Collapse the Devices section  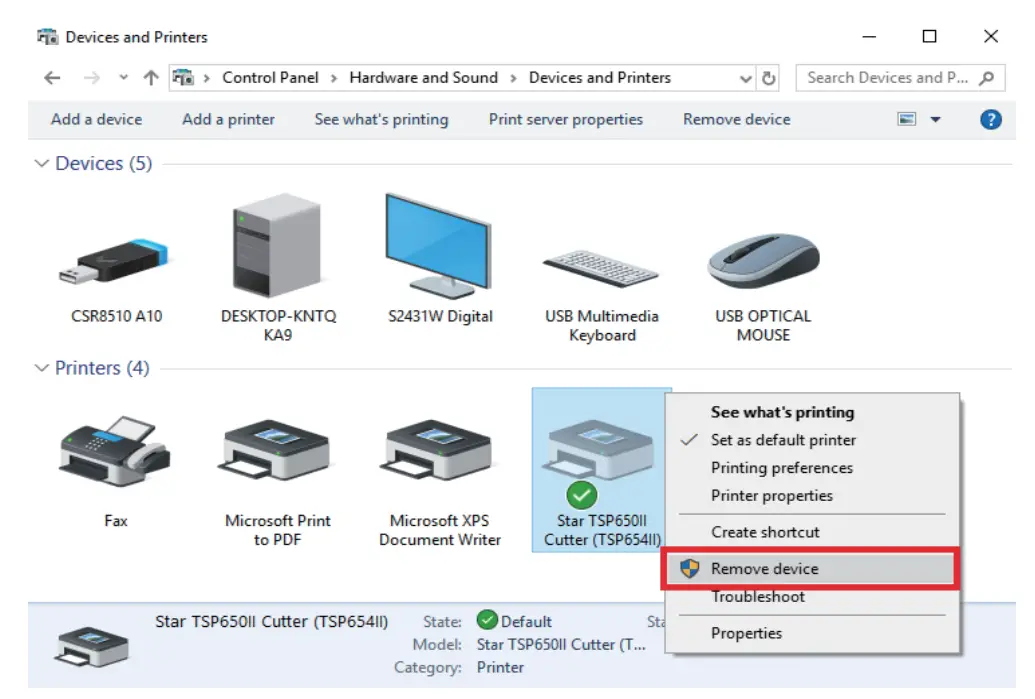(41, 163)
